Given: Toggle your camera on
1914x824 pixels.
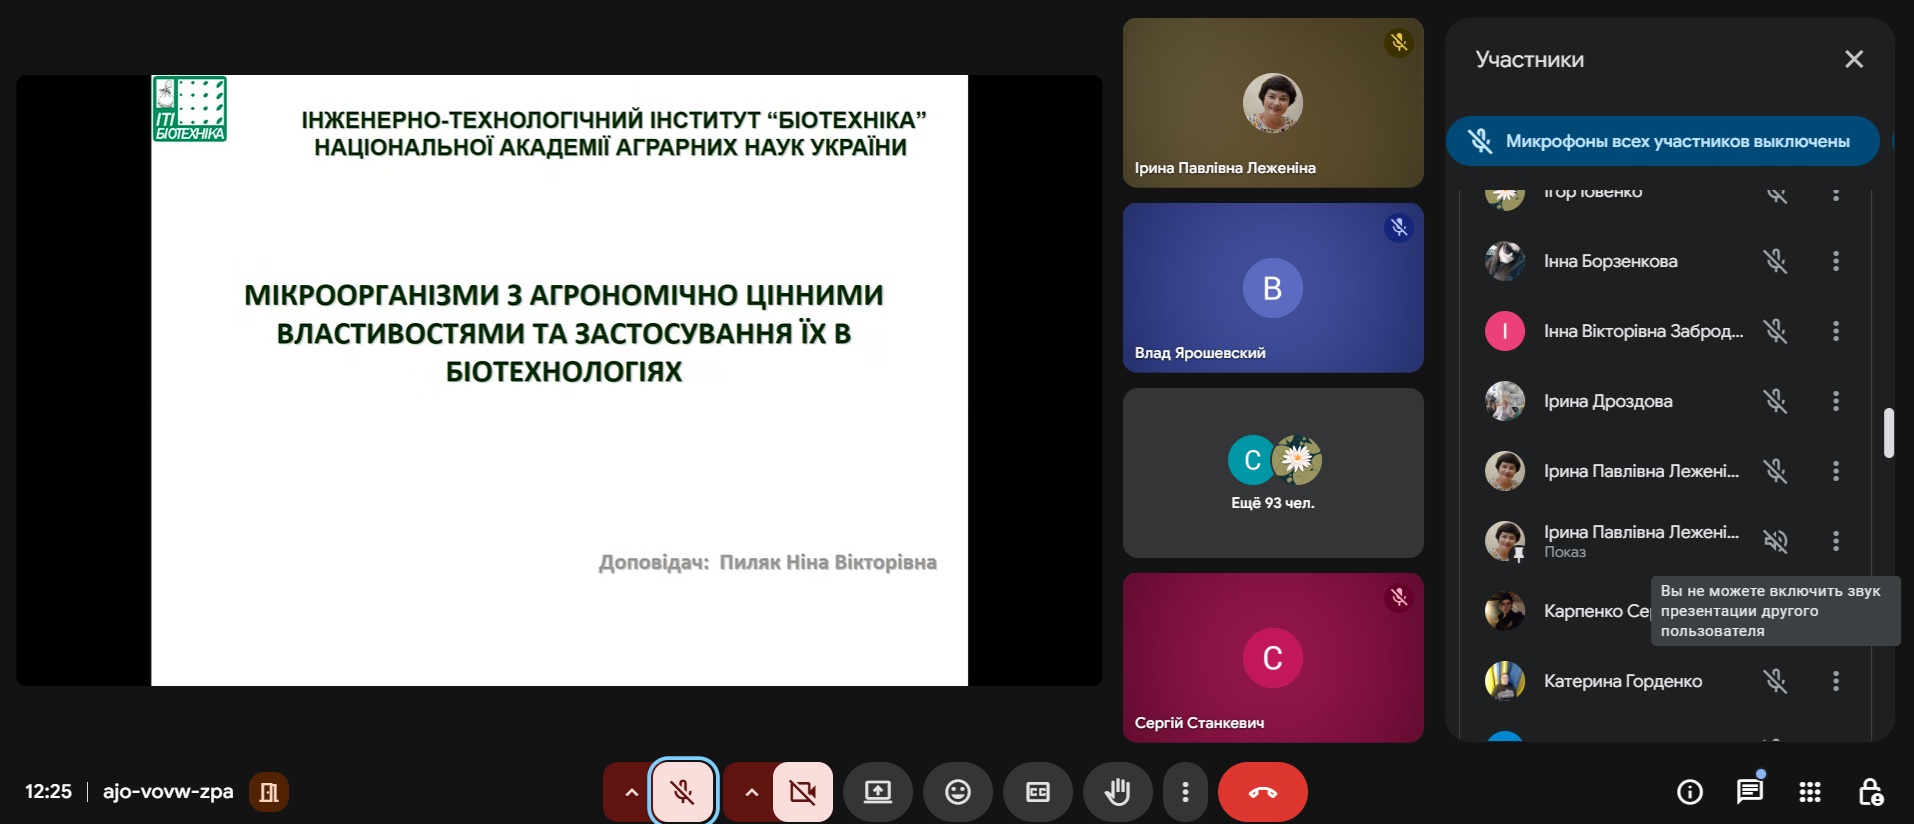Looking at the screenshot, I should click(802, 792).
